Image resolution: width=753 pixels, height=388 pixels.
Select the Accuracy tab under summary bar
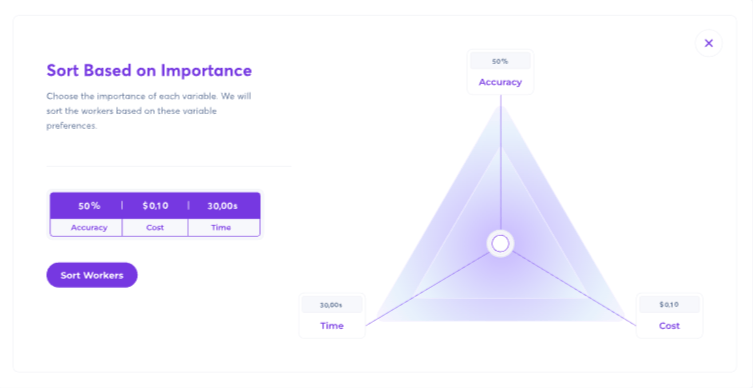(89, 228)
